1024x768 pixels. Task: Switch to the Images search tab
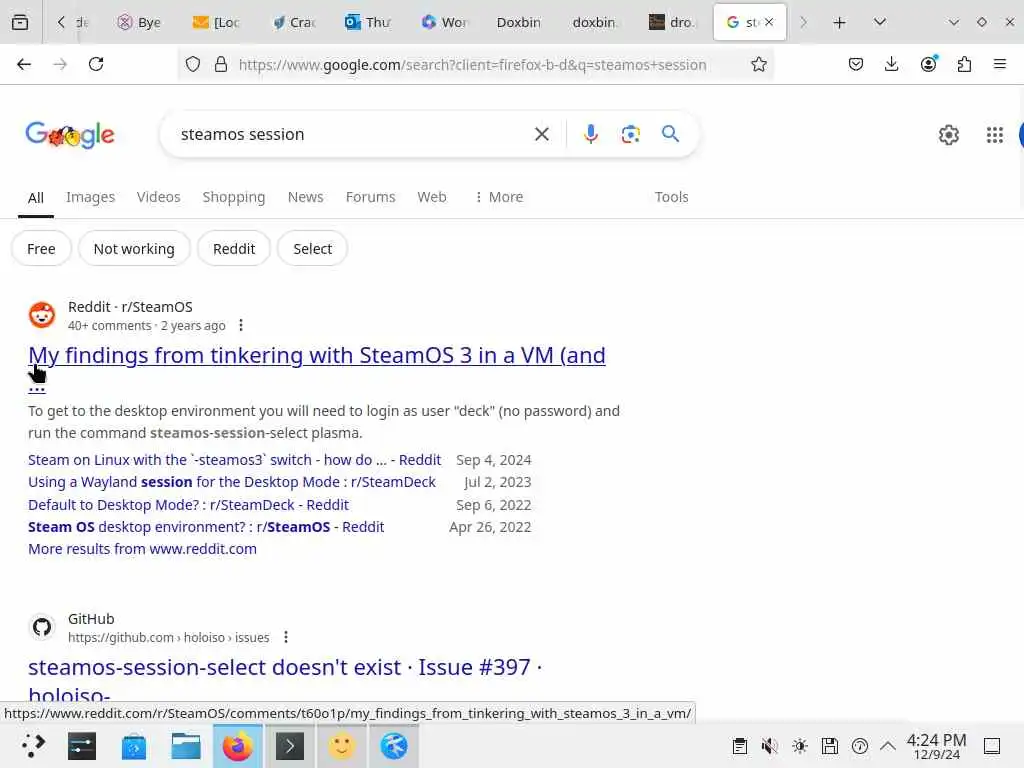90,197
